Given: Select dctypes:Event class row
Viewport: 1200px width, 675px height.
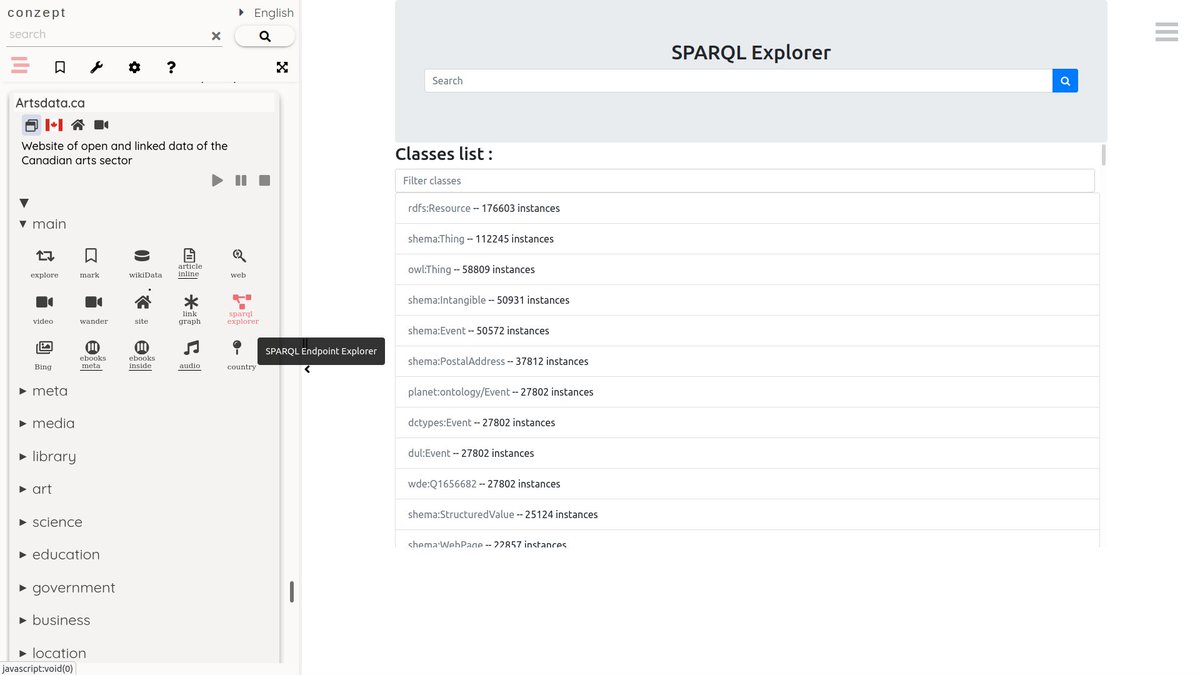Looking at the screenshot, I should click(747, 423).
